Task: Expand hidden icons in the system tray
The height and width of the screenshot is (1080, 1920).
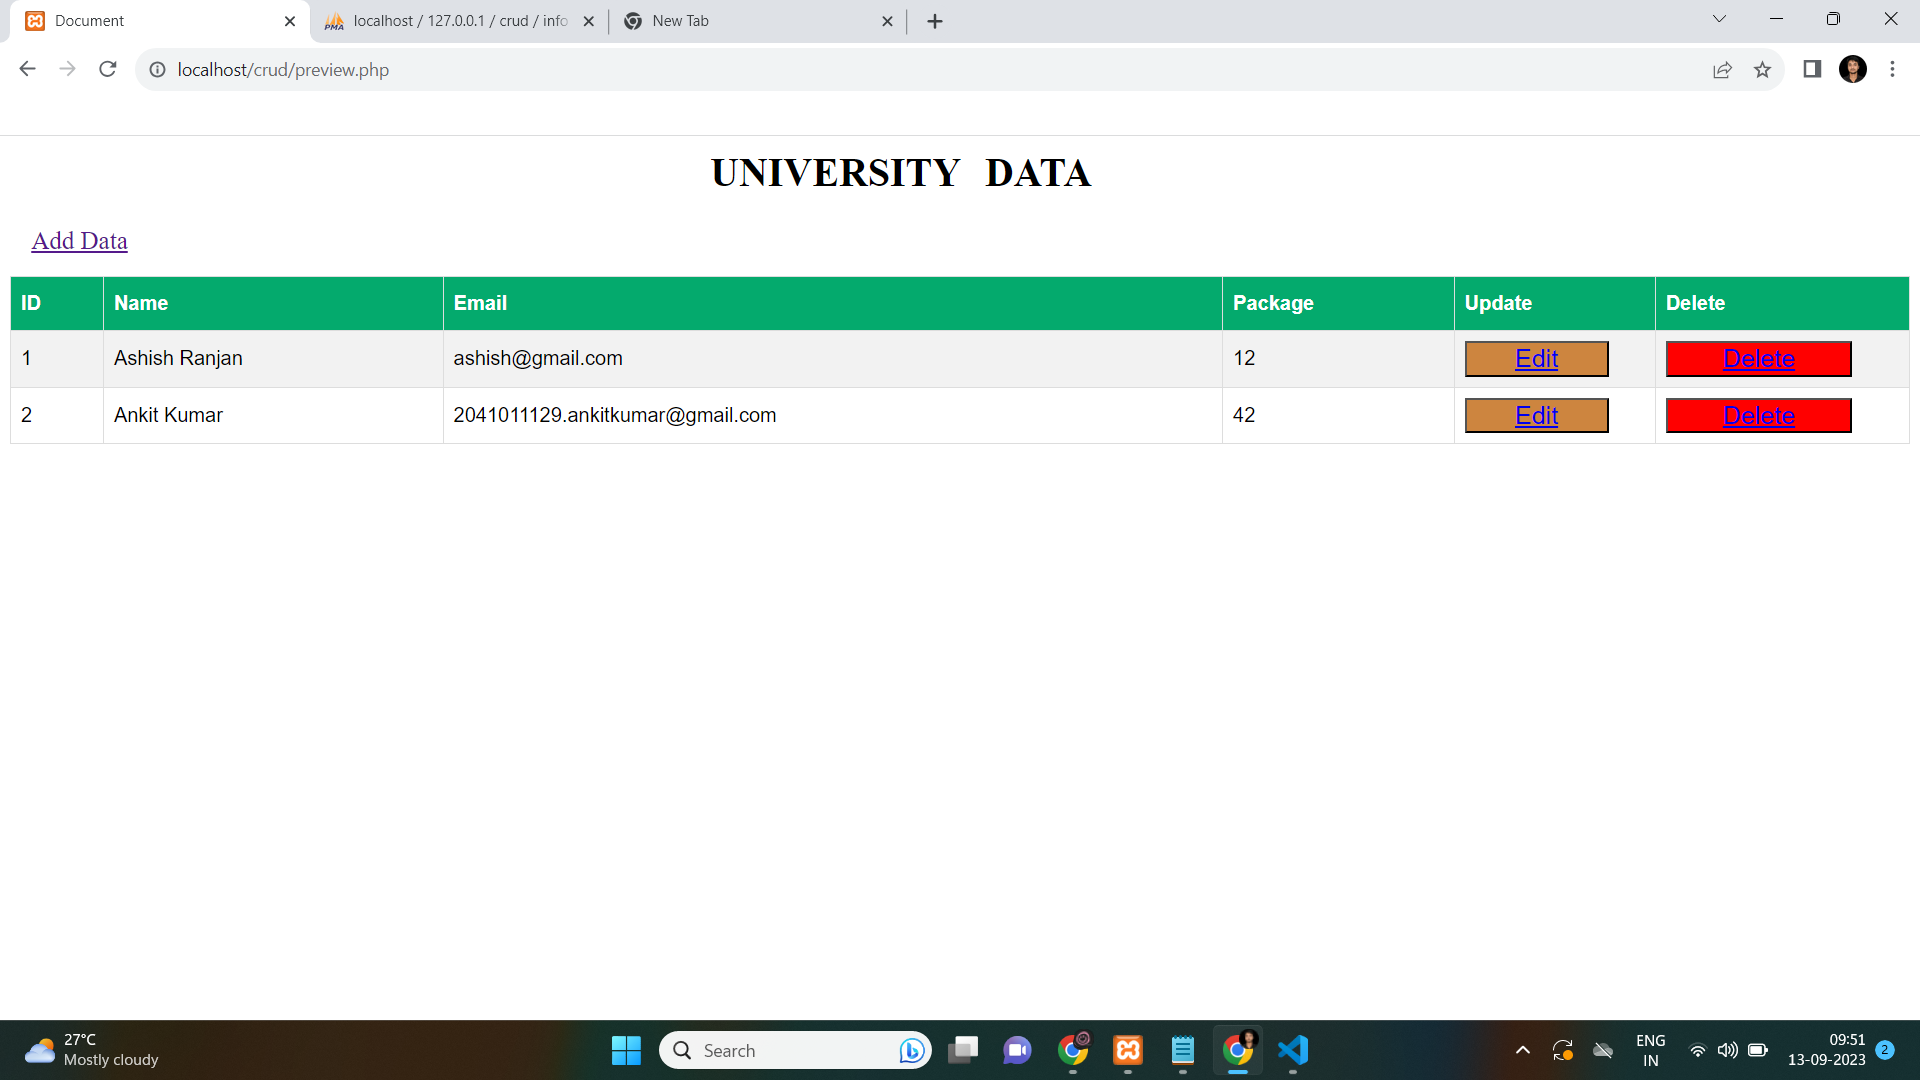Action: pyautogui.click(x=1522, y=1050)
